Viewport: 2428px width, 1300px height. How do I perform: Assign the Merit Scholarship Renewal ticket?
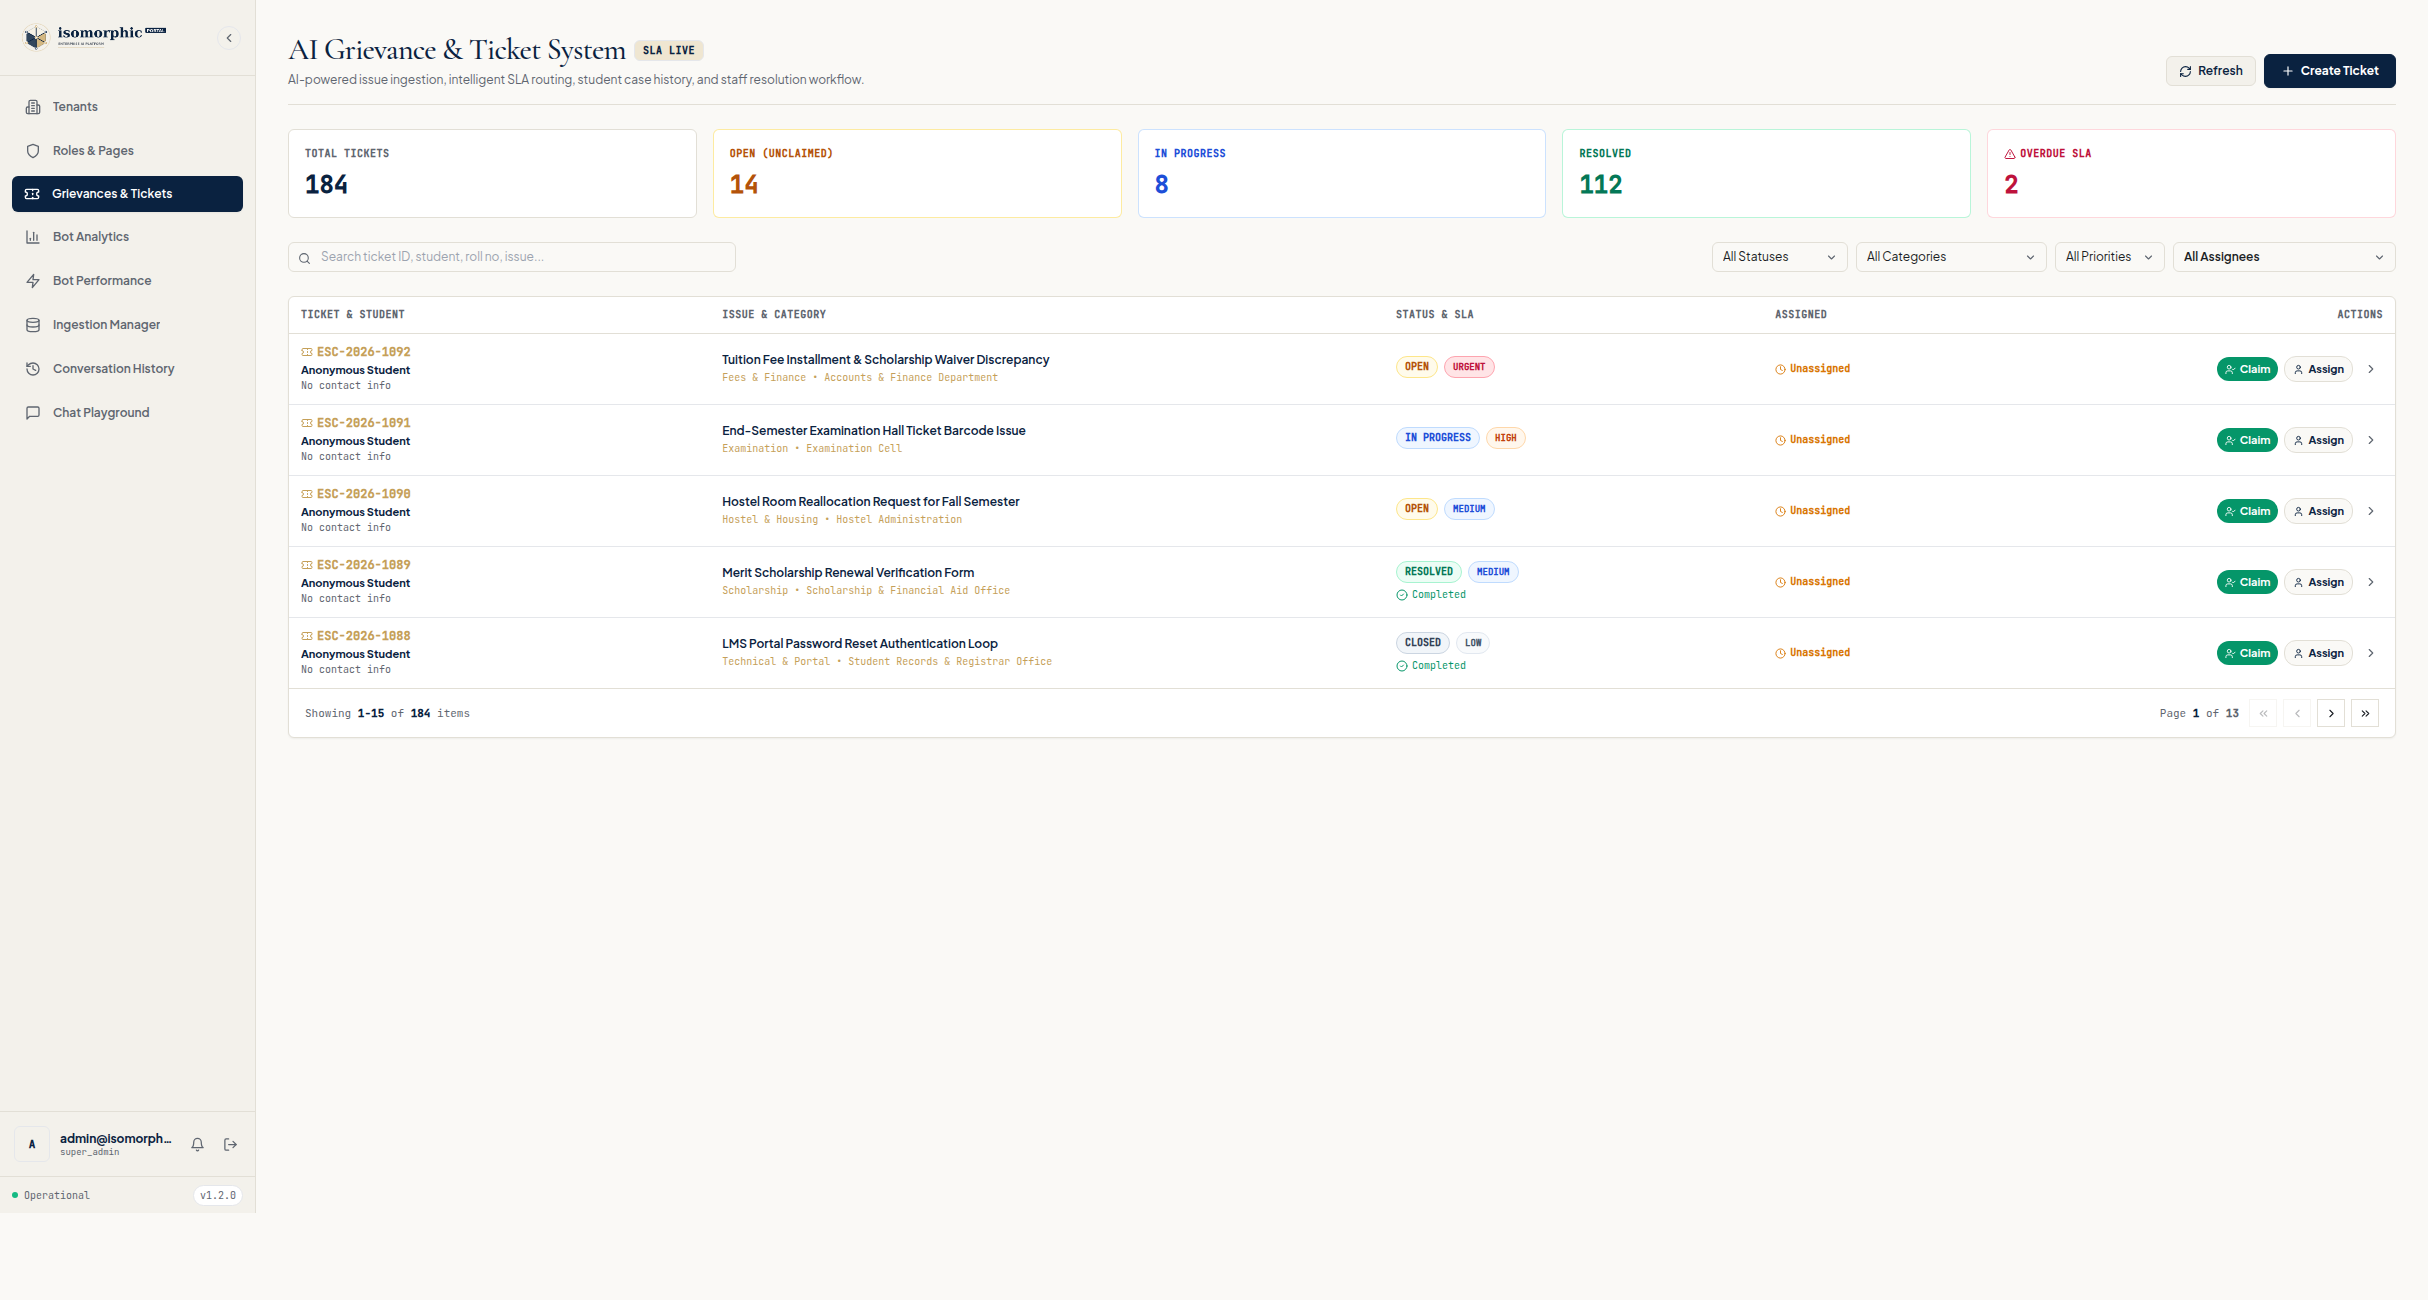(x=2318, y=582)
